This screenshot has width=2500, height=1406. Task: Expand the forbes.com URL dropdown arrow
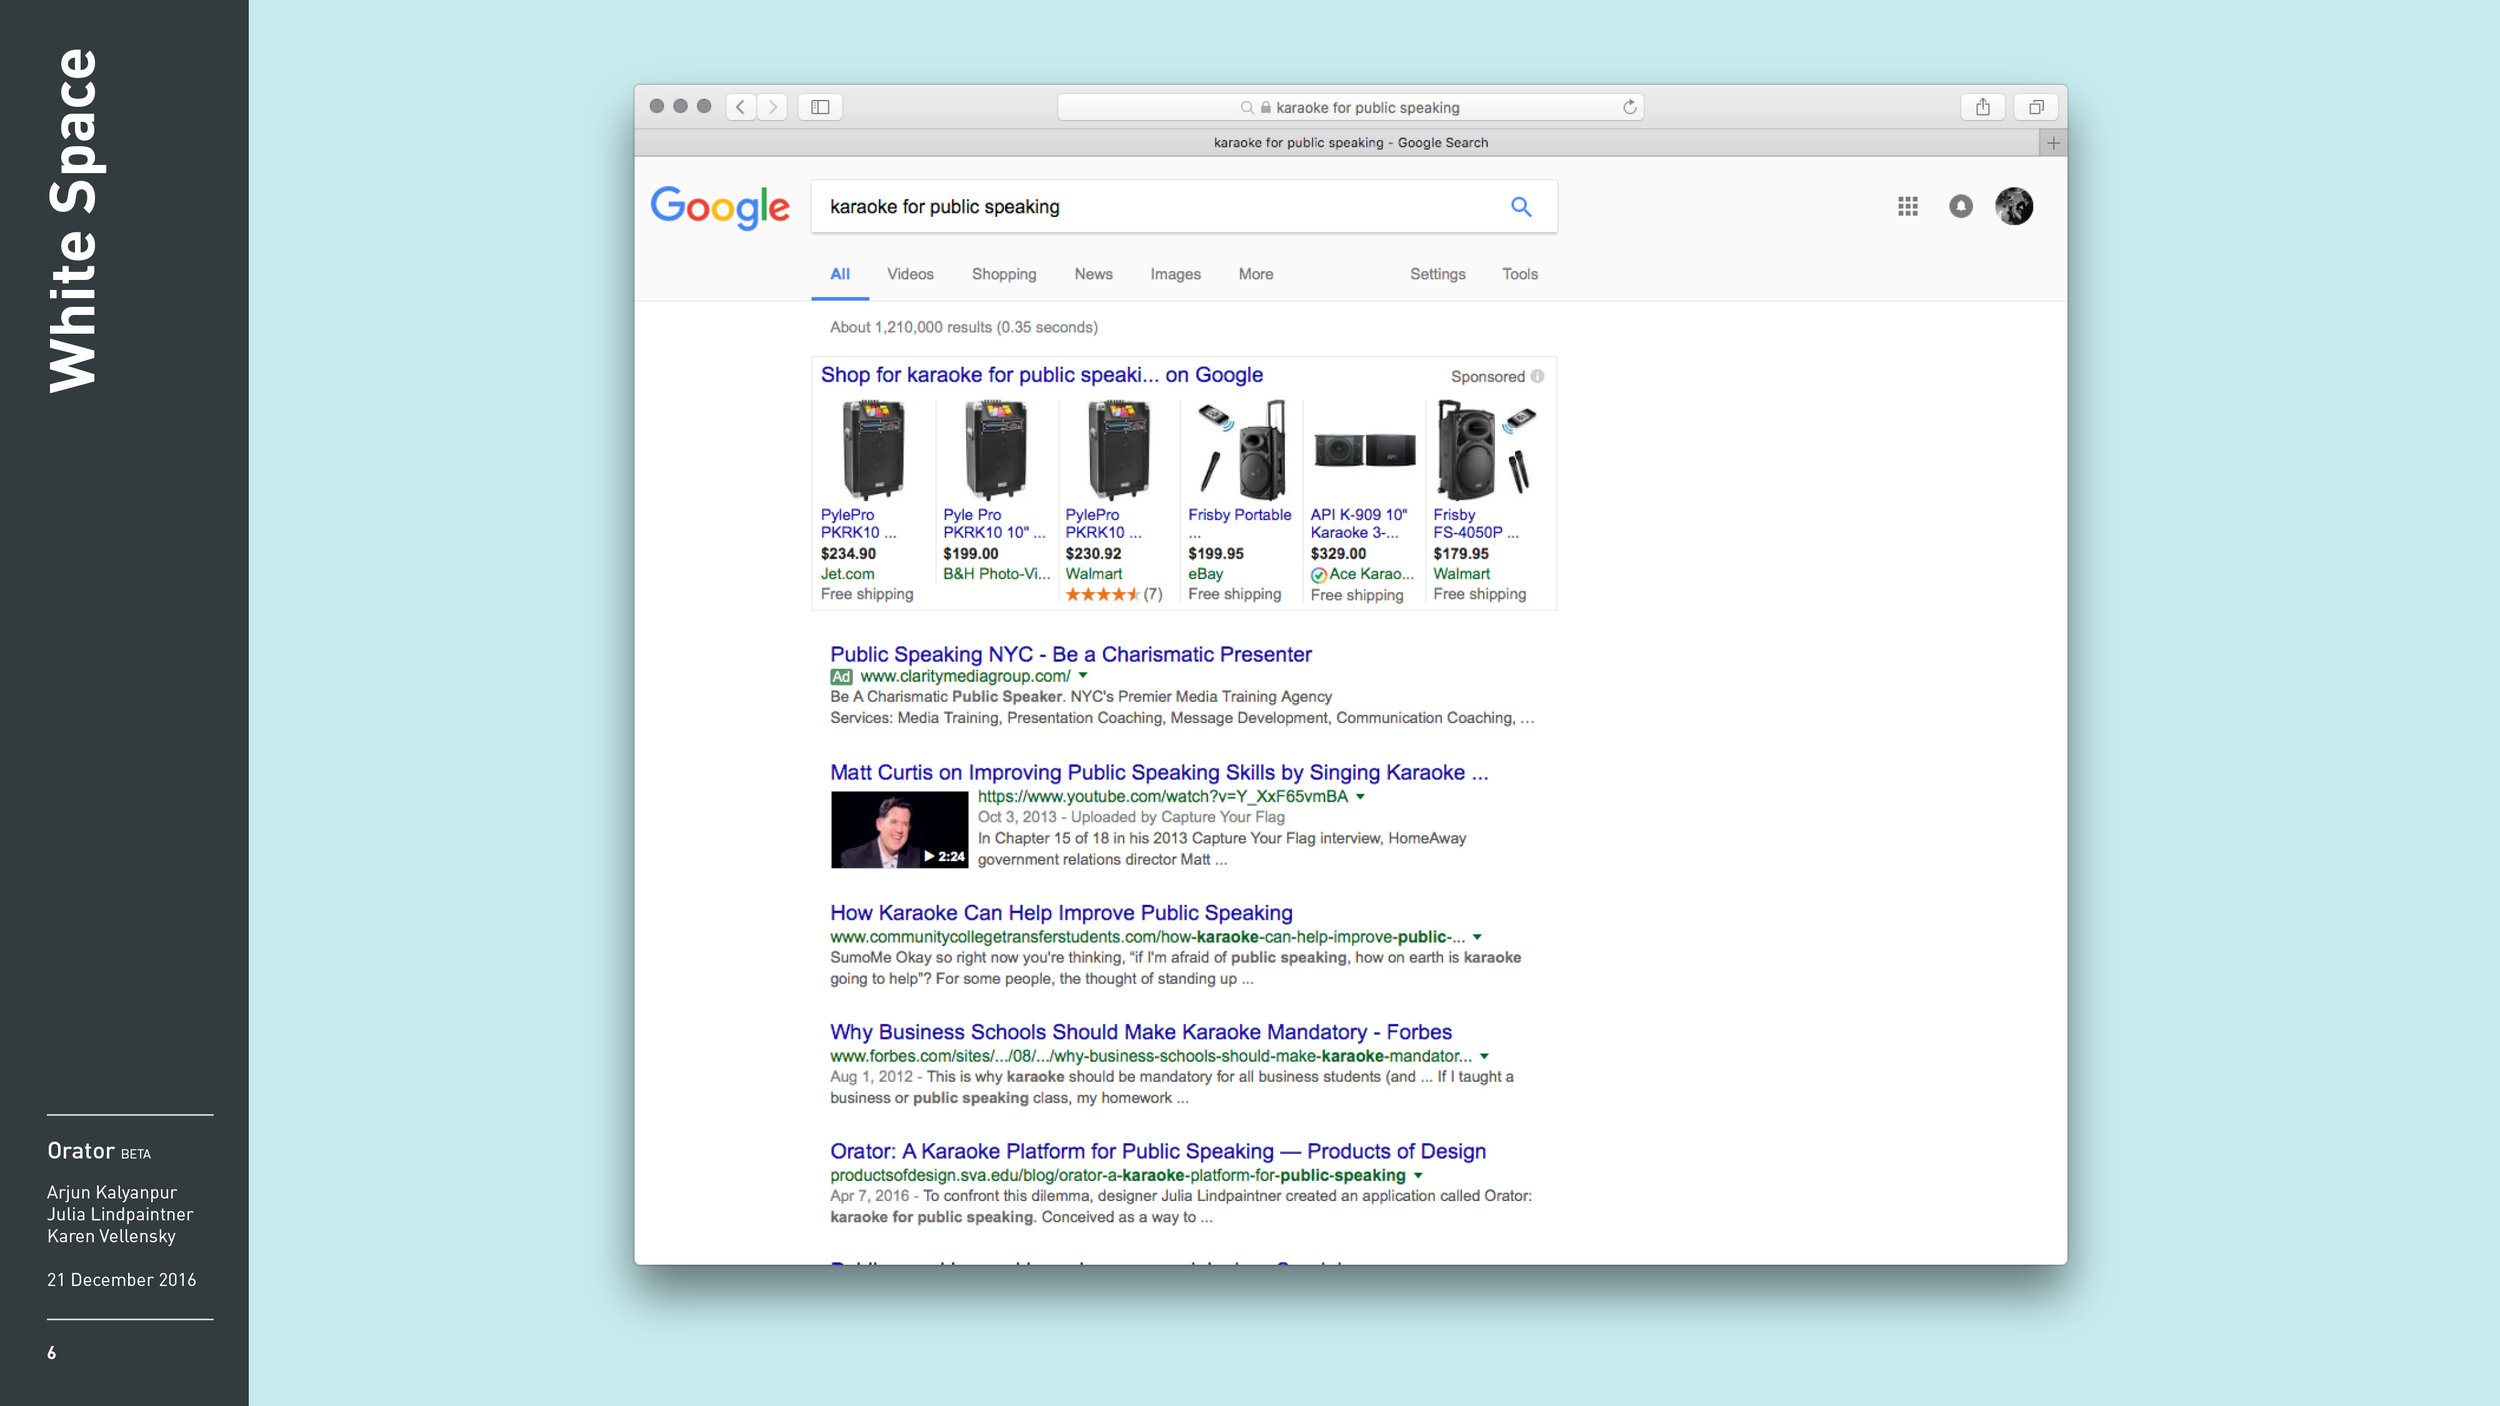click(1484, 1056)
